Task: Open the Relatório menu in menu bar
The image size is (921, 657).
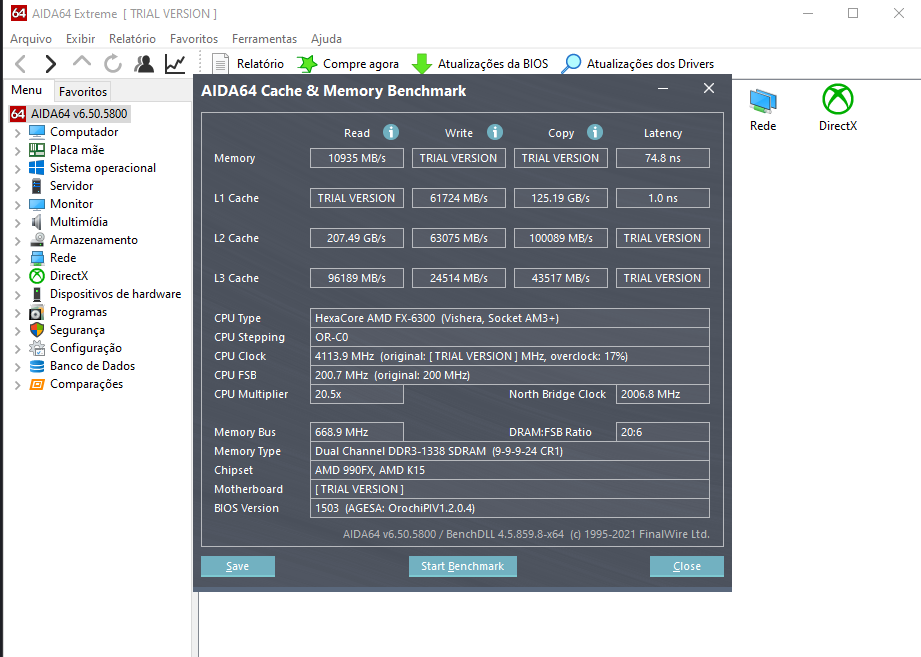Action: point(132,39)
